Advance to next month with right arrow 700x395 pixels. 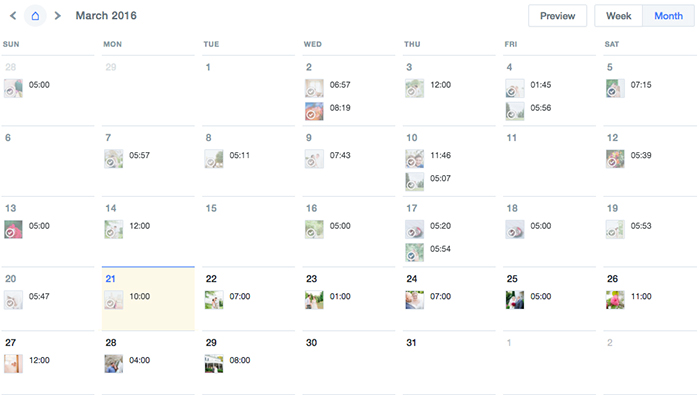[x=57, y=16]
